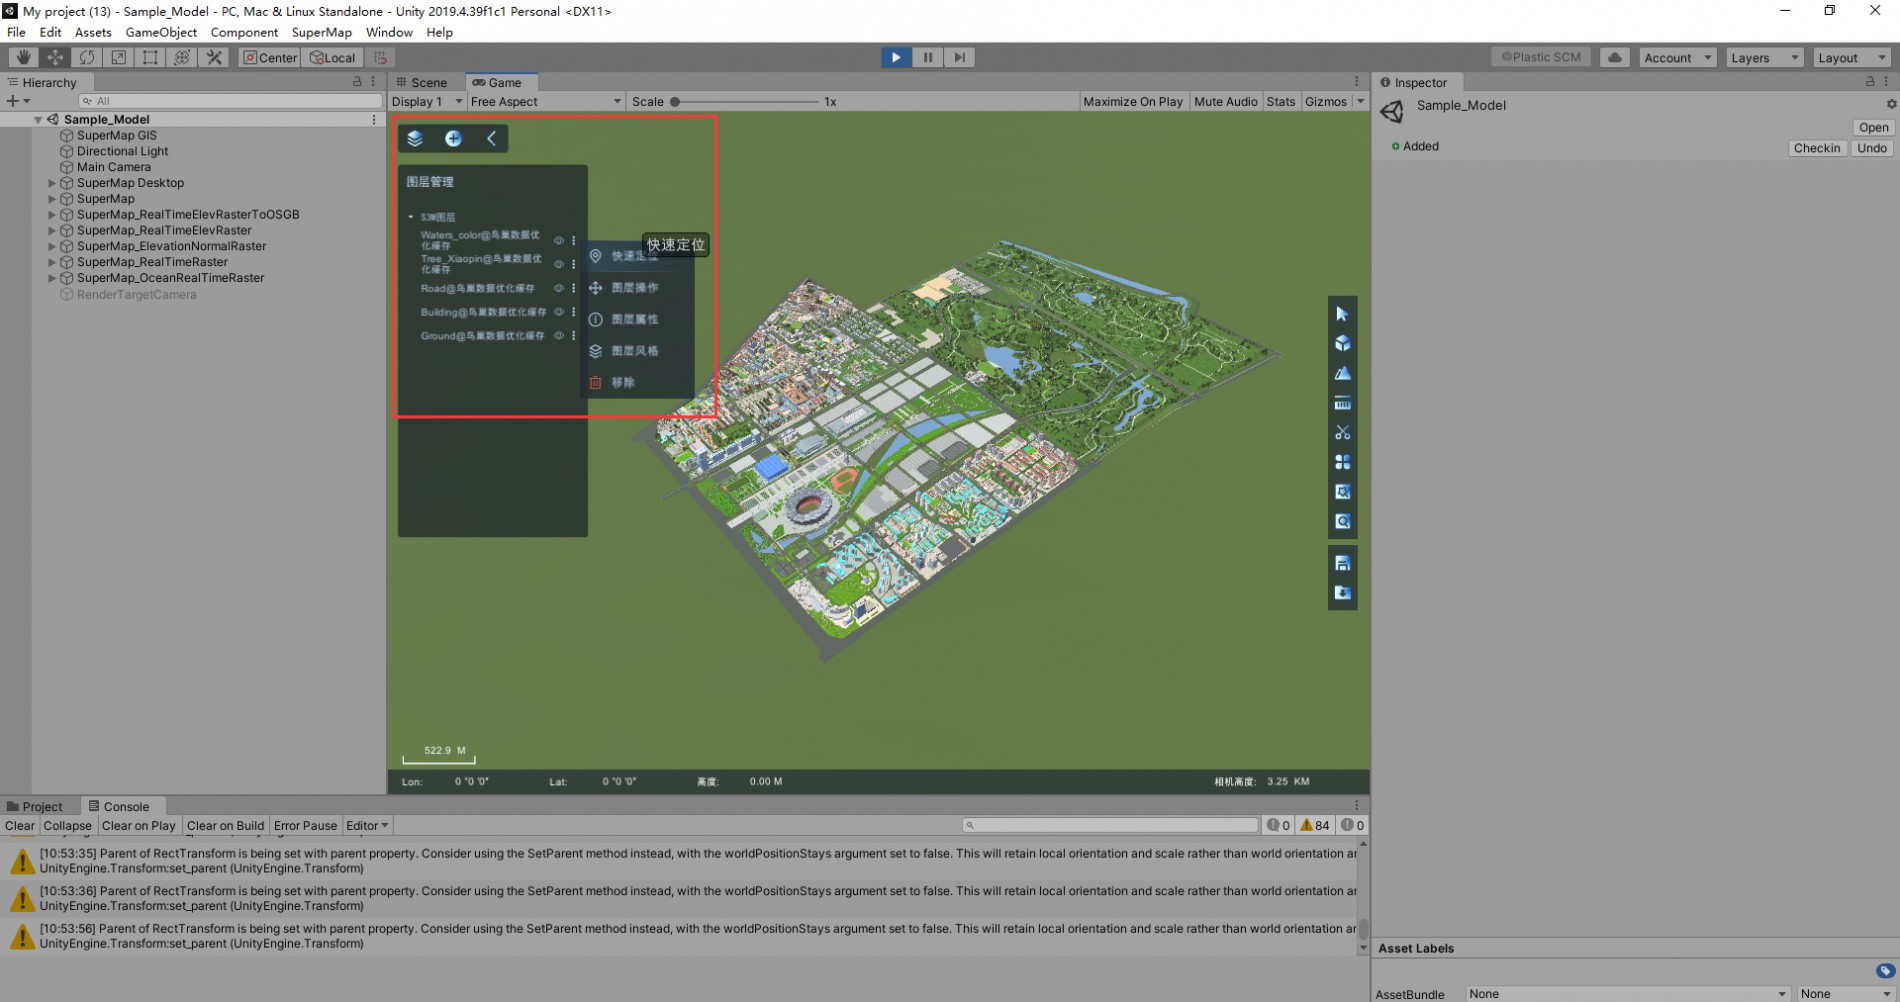This screenshot has width=1900, height=1002.
Task: Click the add layer plus icon in Game view
Action: coord(453,138)
